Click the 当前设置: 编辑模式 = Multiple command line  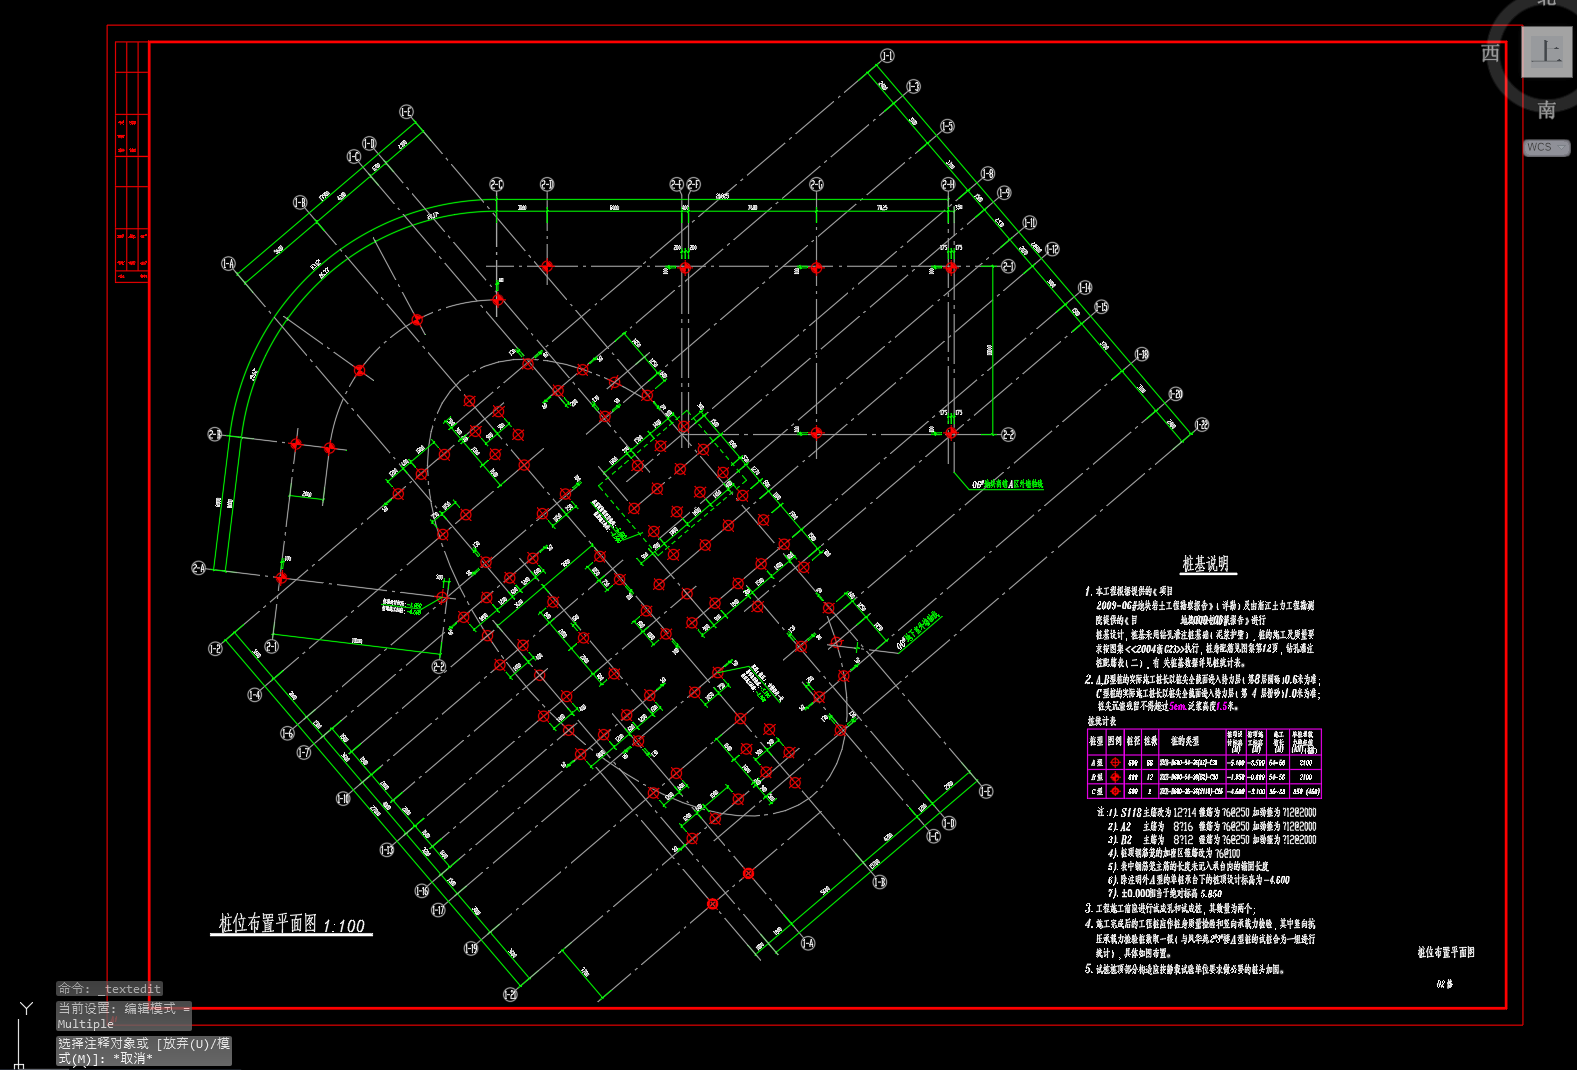tap(123, 1016)
